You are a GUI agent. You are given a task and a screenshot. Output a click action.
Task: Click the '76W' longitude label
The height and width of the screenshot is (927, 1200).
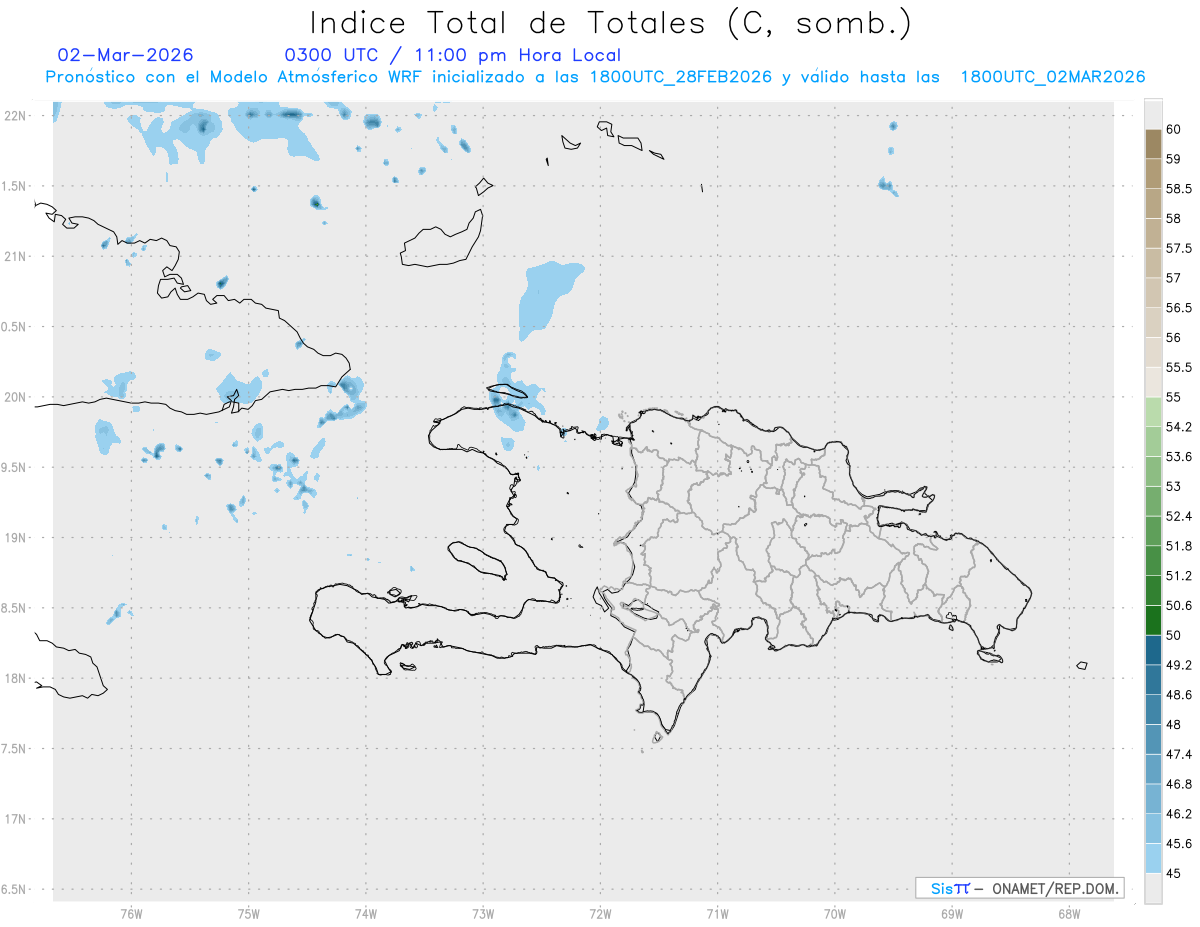tap(131, 913)
